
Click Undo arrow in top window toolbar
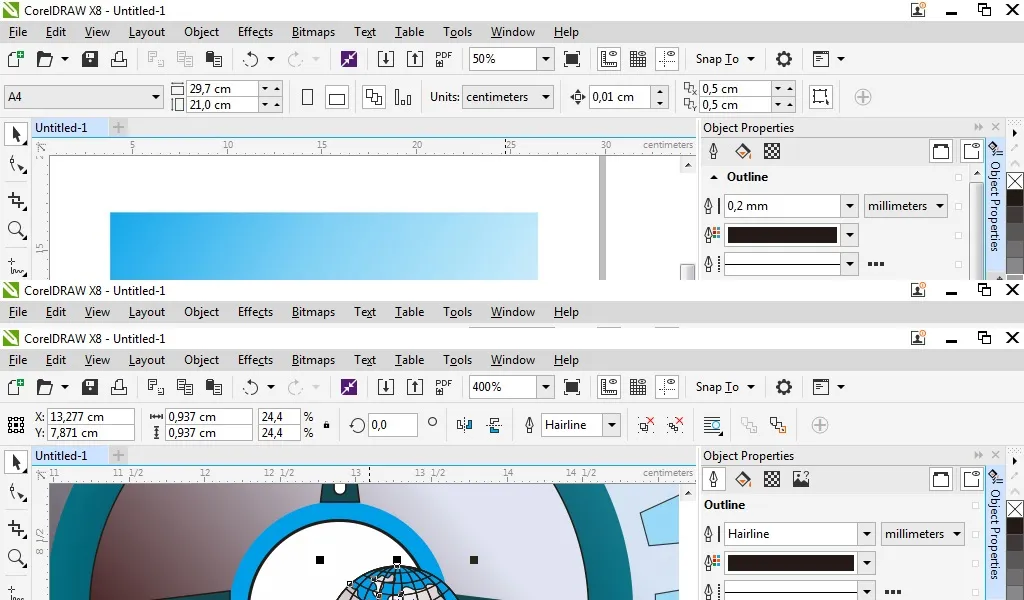click(251, 59)
